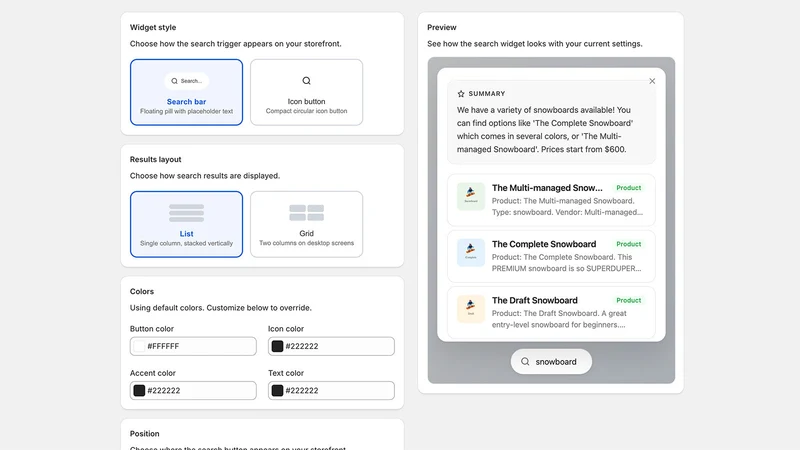Choose the List results layout
The width and height of the screenshot is (800, 450).
point(186,224)
